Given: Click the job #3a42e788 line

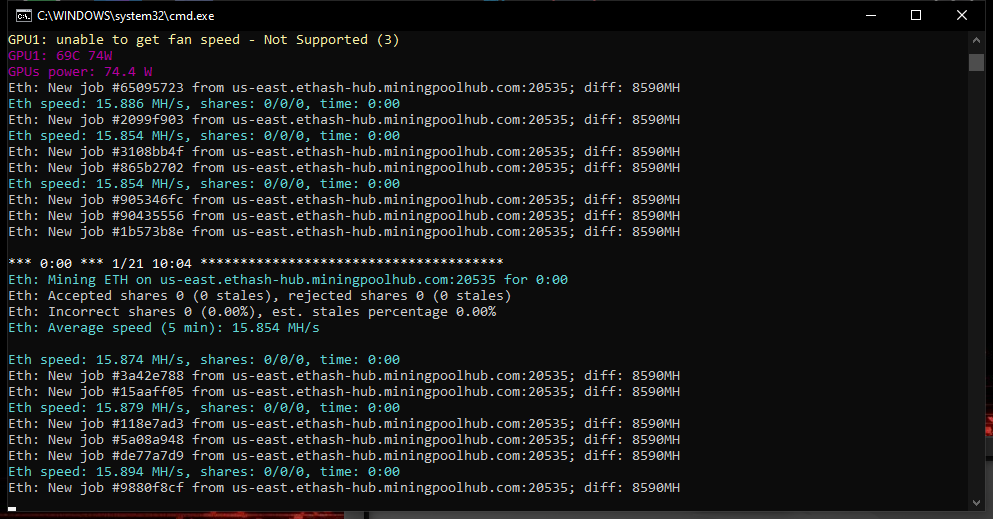Looking at the screenshot, I should (344, 375).
